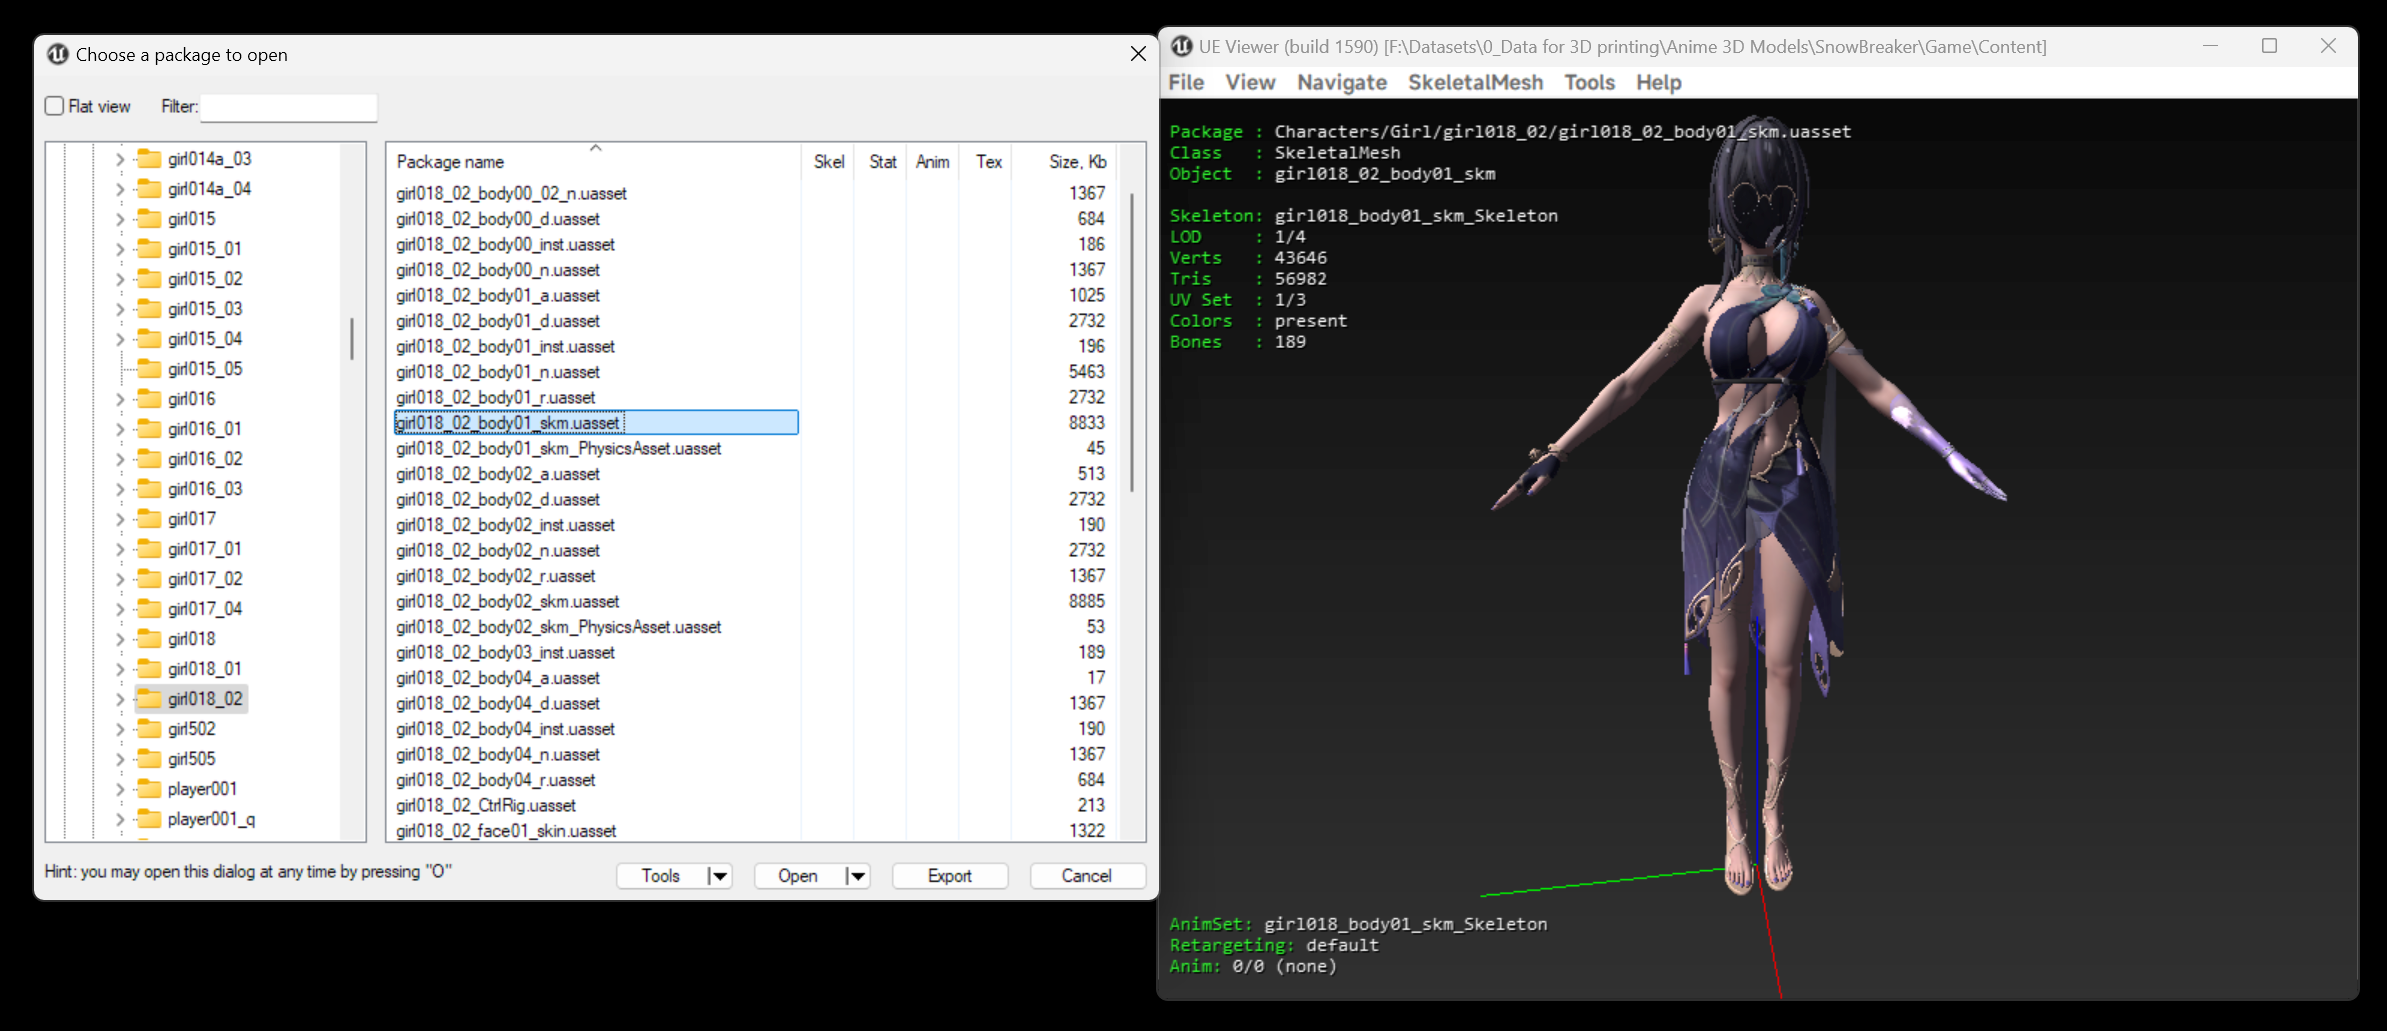The width and height of the screenshot is (2387, 1031).
Task: Sort by Anim column header
Action: pyautogui.click(x=933, y=161)
